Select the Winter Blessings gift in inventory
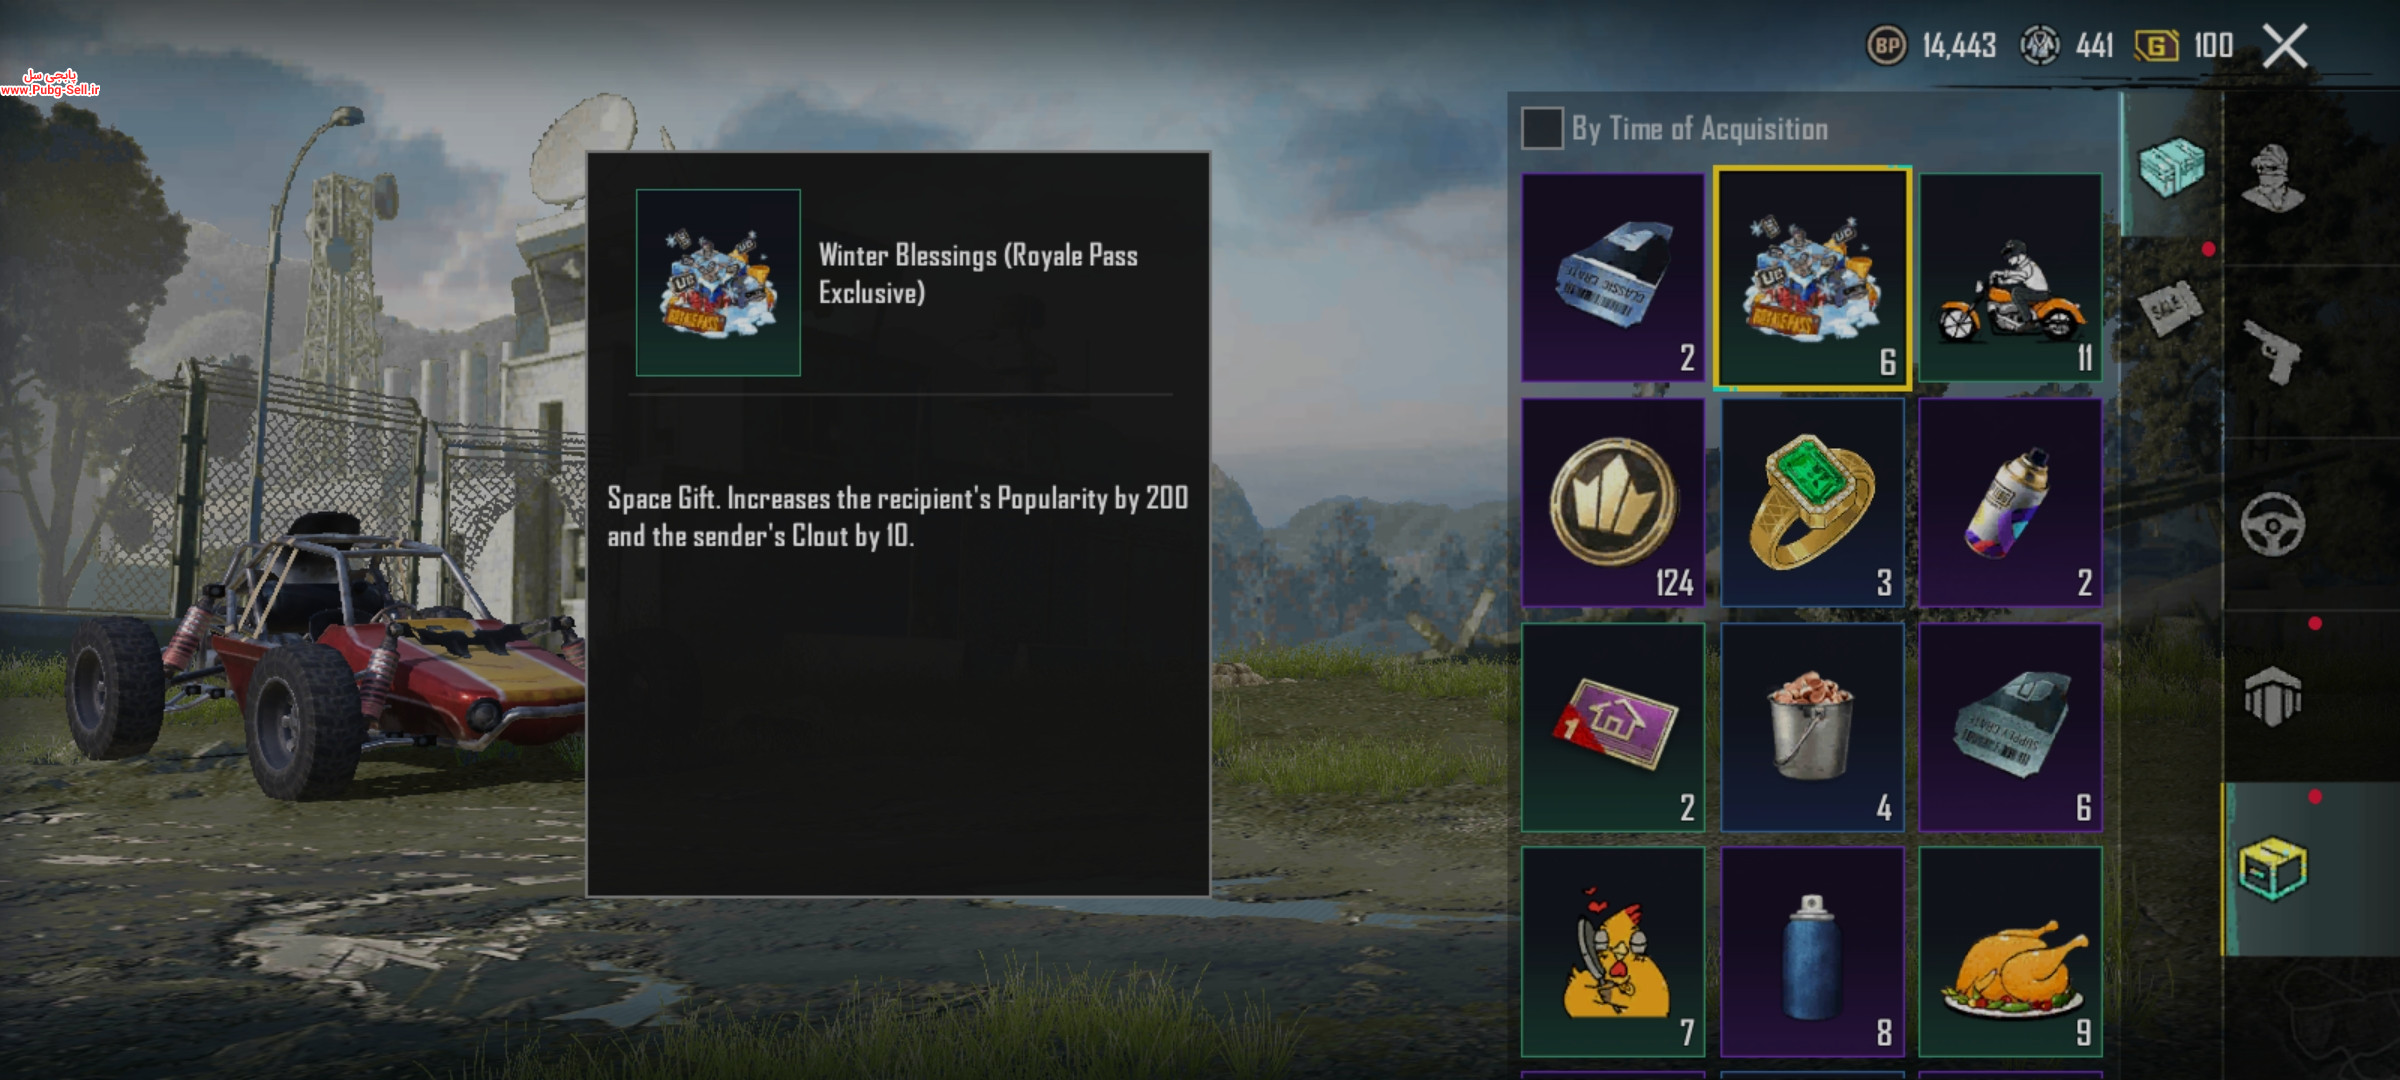The height and width of the screenshot is (1080, 2400). pos(1812,279)
